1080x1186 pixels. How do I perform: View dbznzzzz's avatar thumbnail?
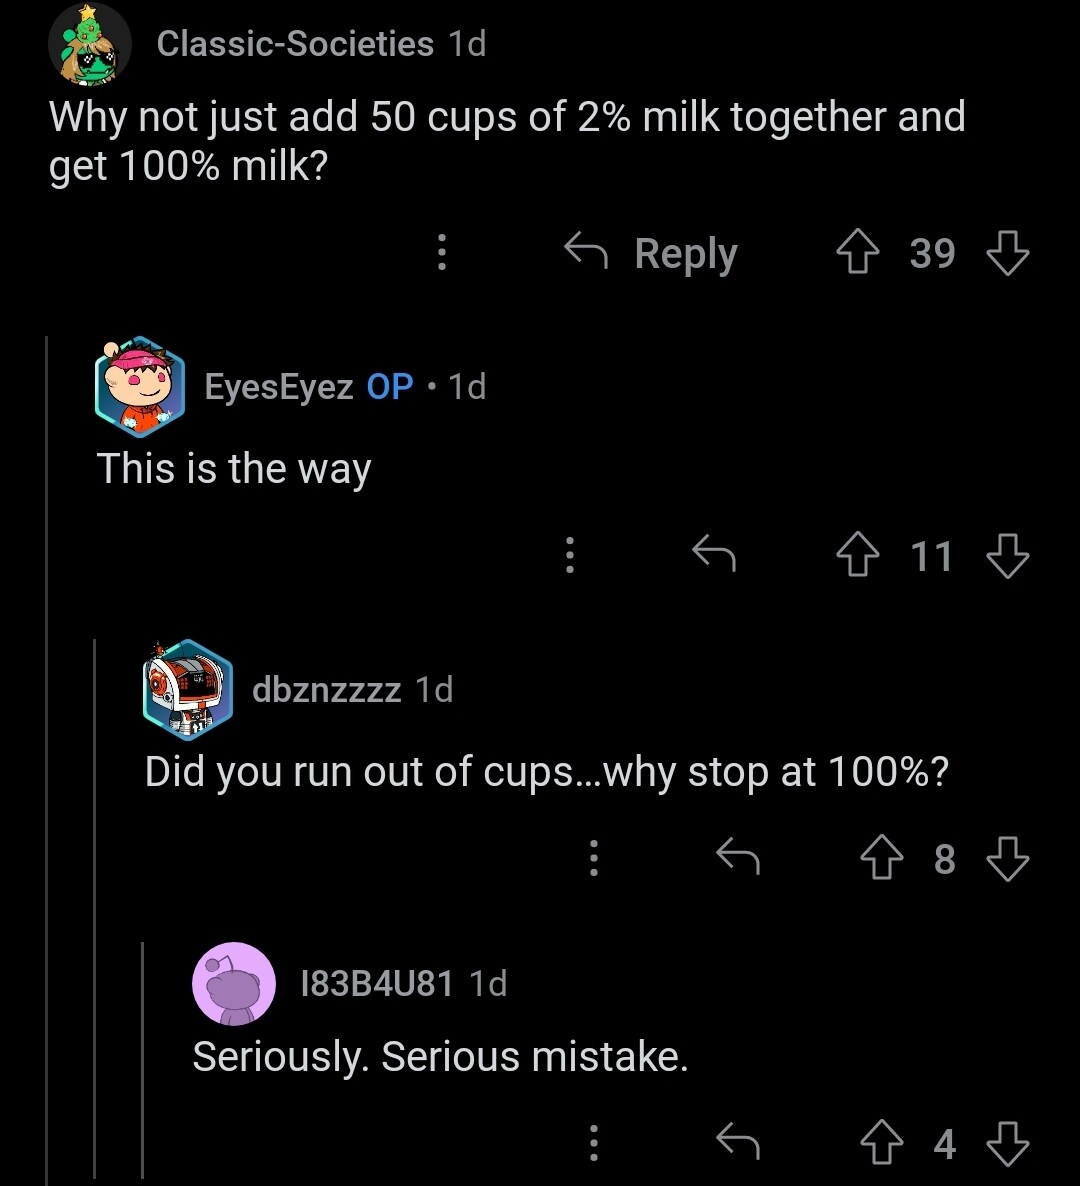(x=188, y=686)
